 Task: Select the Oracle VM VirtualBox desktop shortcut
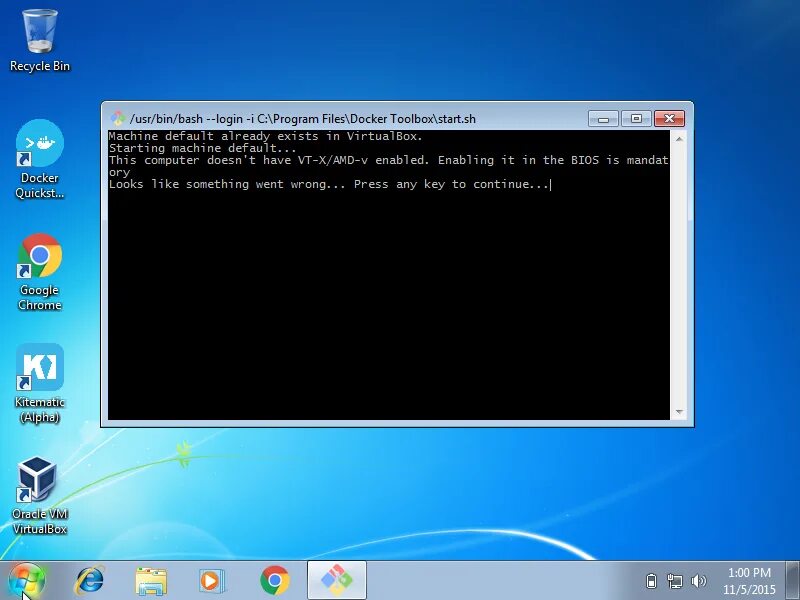click(x=40, y=495)
